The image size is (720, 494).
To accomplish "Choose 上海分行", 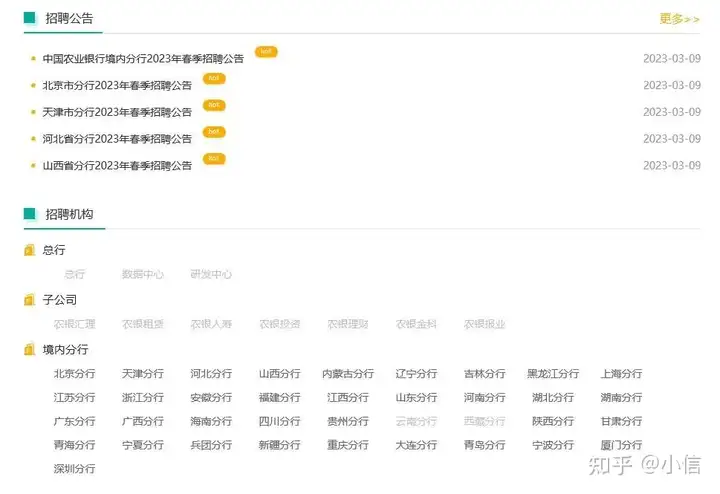I will pyautogui.click(x=622, y=374).
